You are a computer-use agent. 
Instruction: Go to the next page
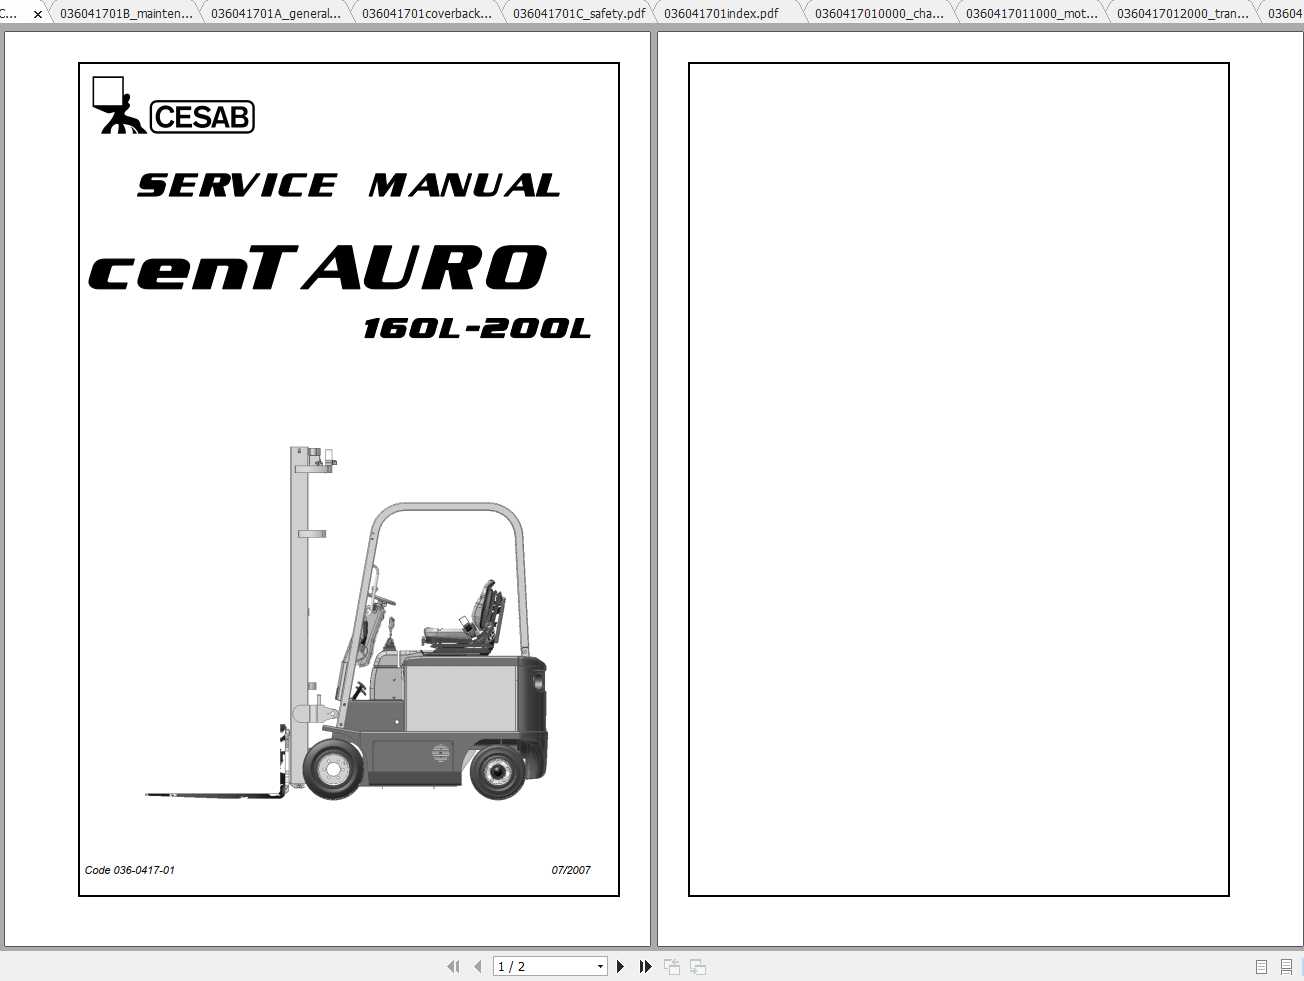[620, 966]
